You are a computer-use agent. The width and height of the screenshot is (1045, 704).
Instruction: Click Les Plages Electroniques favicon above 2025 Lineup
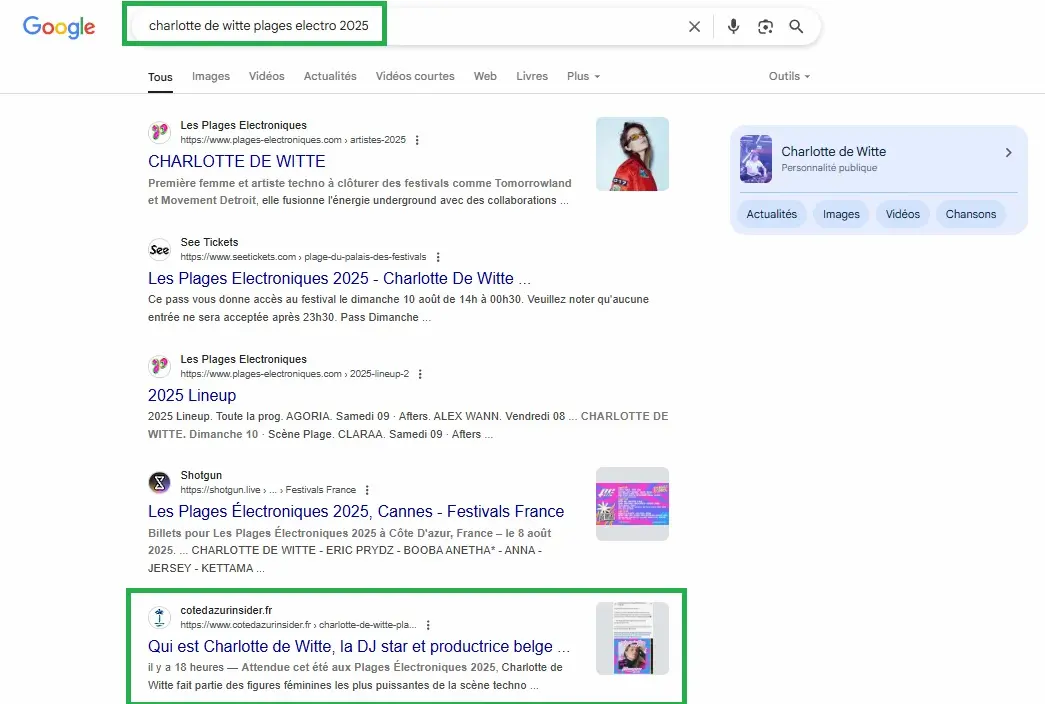159,366
